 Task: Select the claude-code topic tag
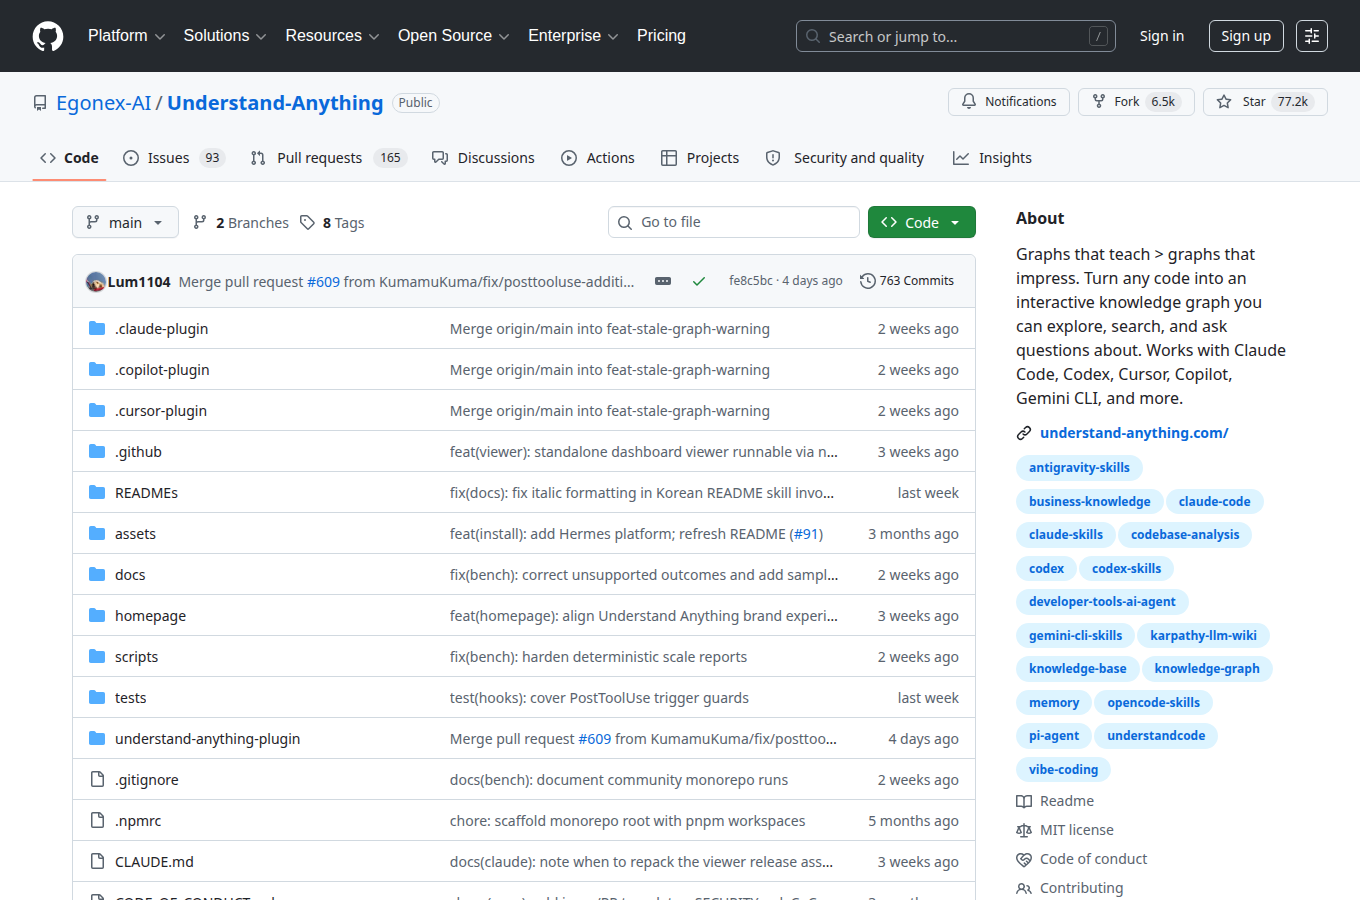(1214, 502)
